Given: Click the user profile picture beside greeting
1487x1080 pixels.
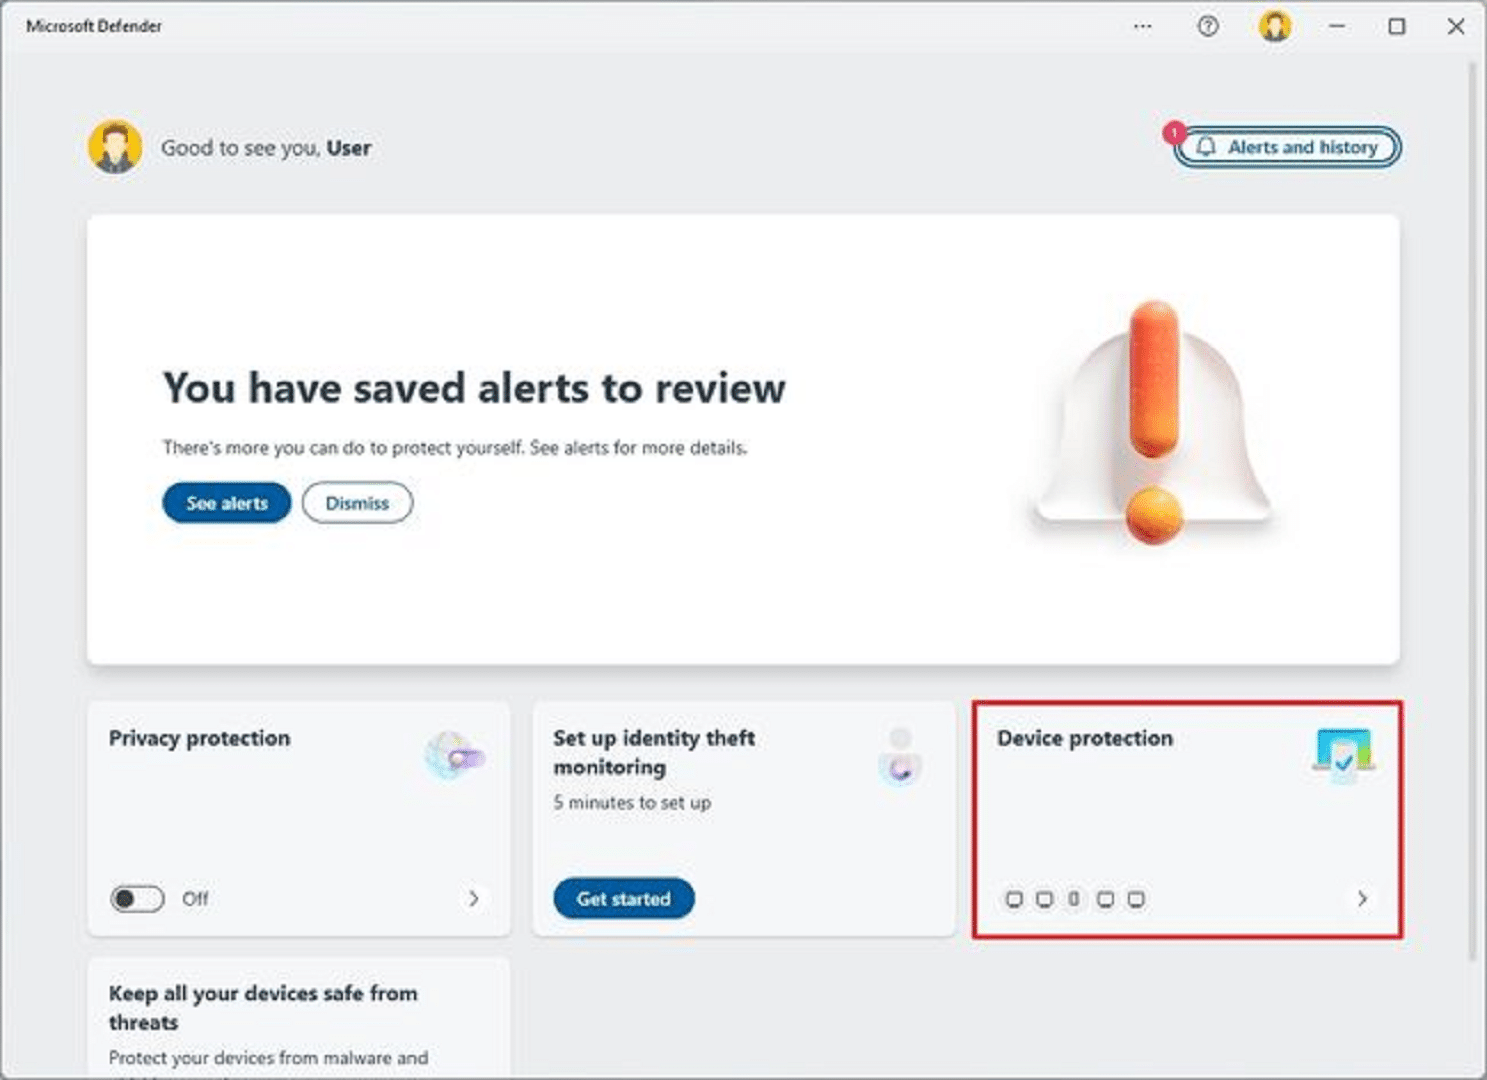Looking at the screenshot, I should tap(114, 147).
